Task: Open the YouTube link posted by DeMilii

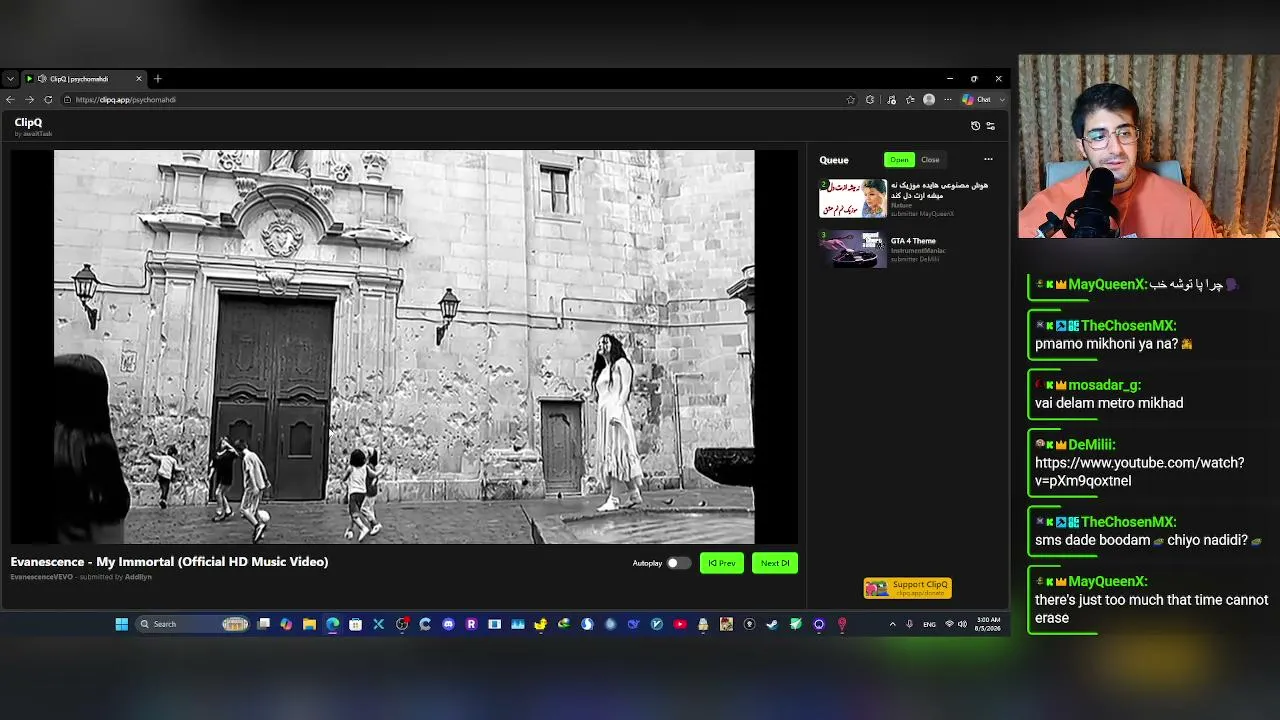Action: coord(1139,472)
